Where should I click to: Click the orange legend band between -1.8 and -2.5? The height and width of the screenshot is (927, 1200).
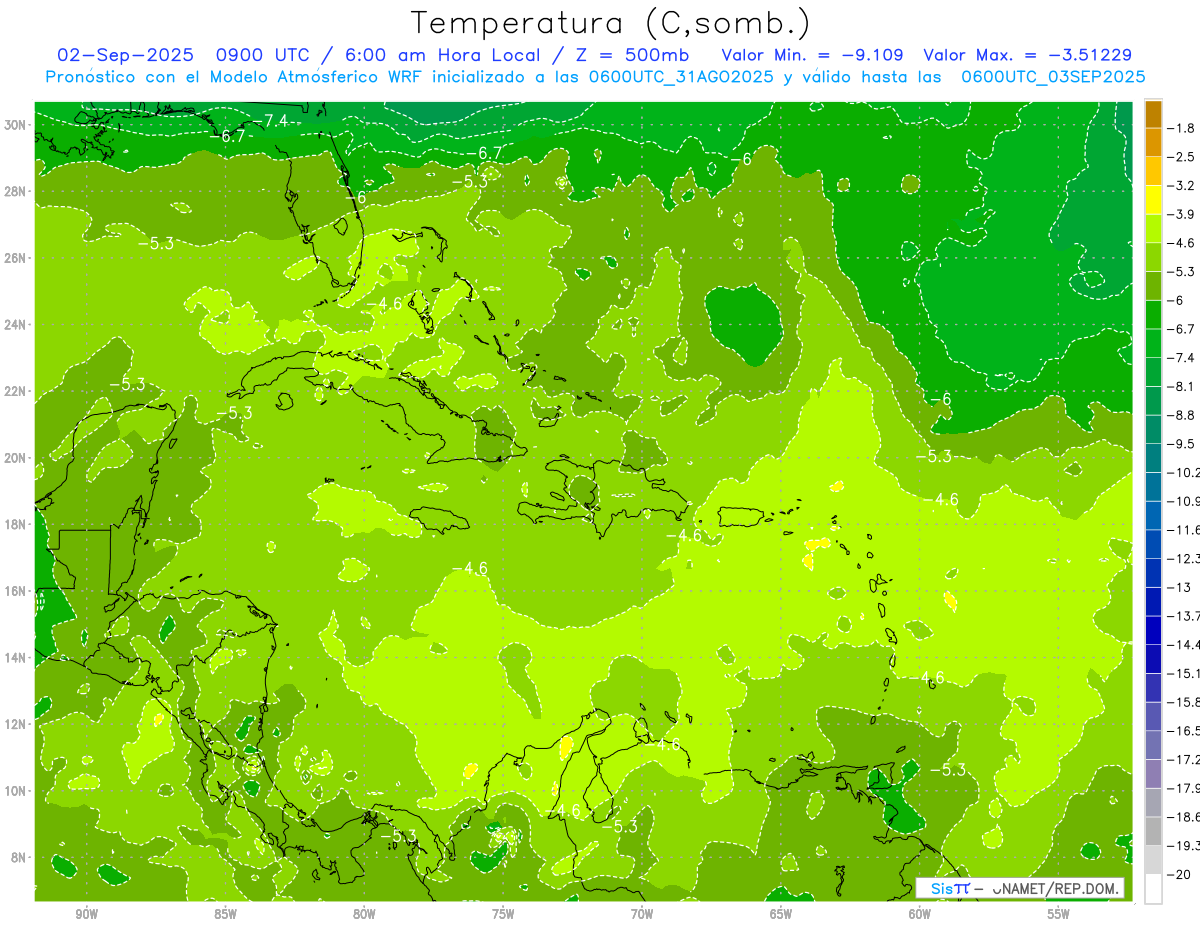[x=1153, y=142]
